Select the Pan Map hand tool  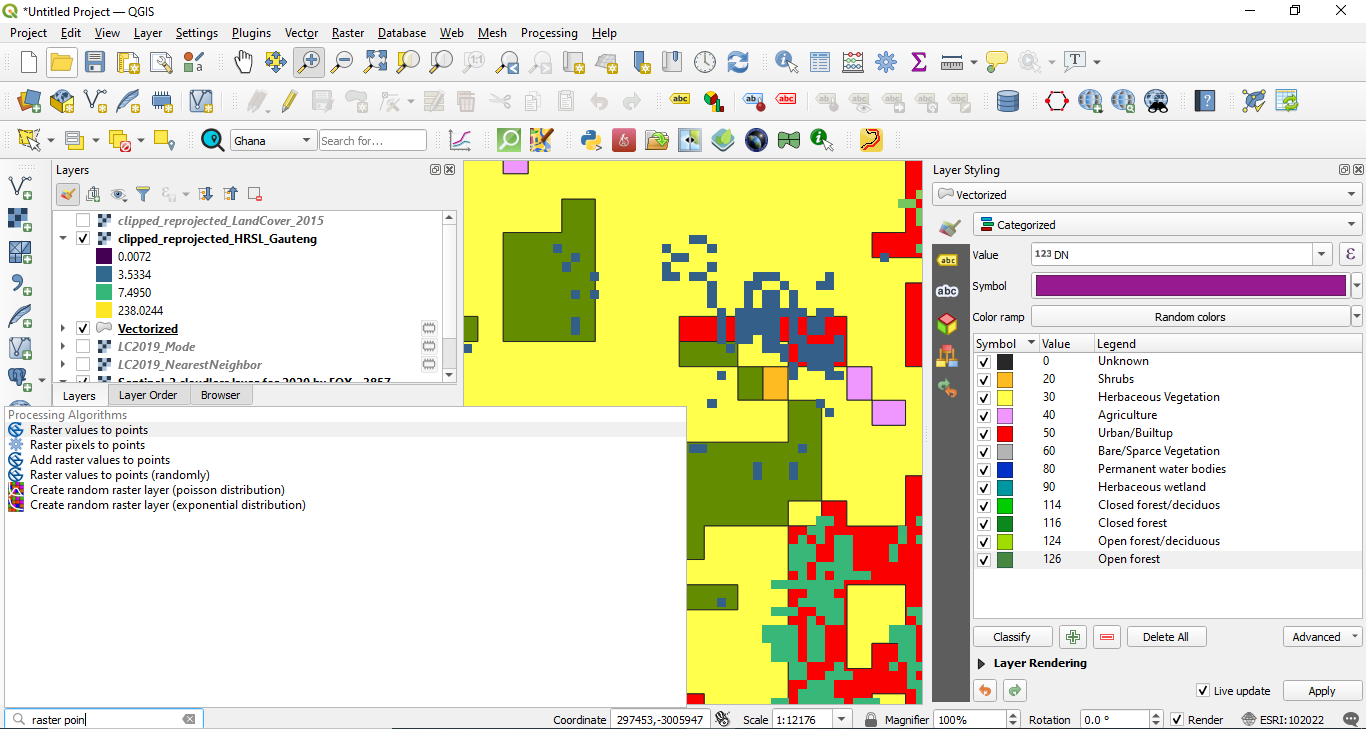[243, 62]
